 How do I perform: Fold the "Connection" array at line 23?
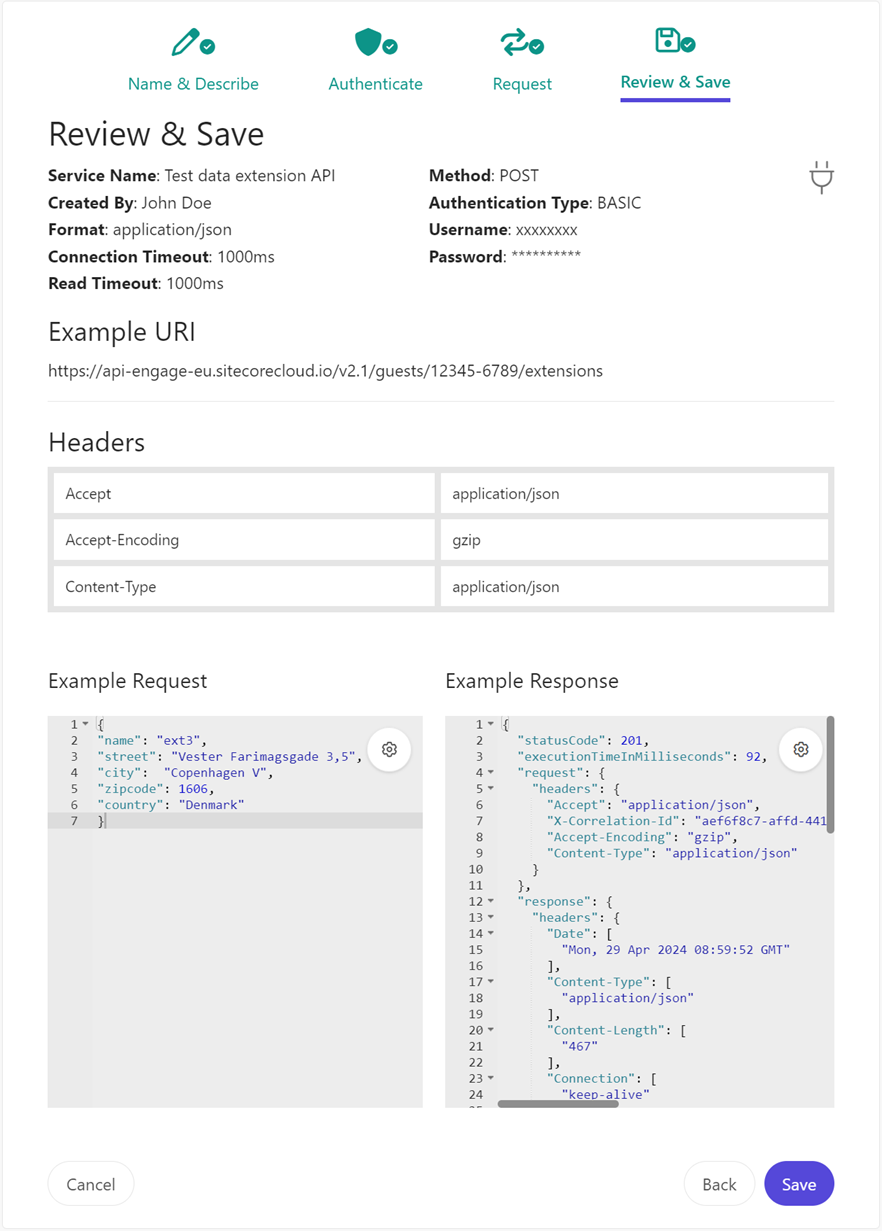click(x=491, y=1079)
